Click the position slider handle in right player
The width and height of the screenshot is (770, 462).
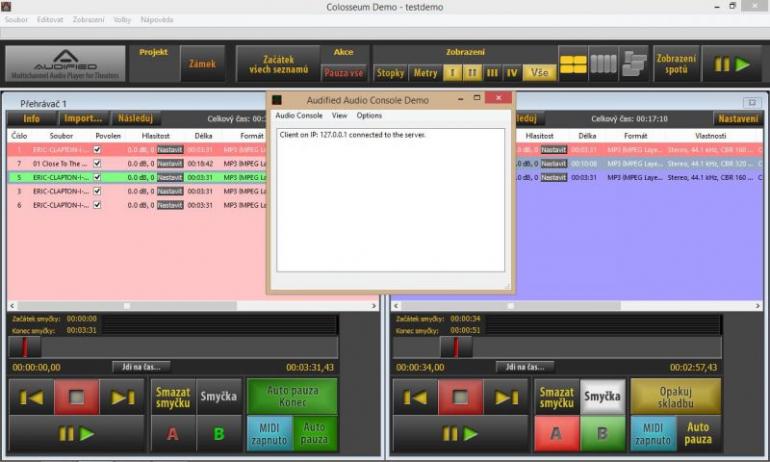(456, 347)
